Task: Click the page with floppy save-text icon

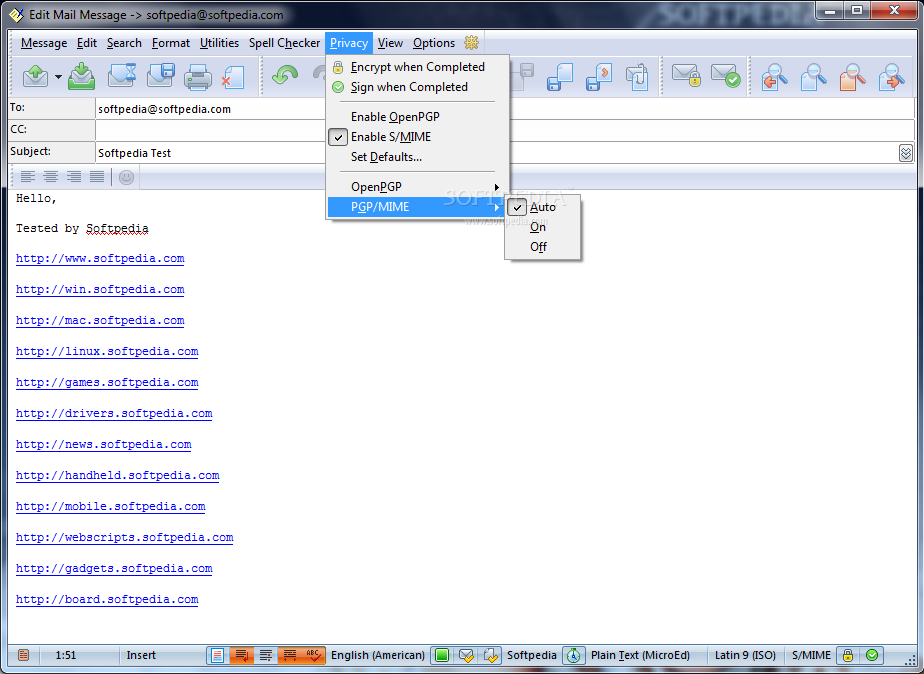Action: [560, 77]
